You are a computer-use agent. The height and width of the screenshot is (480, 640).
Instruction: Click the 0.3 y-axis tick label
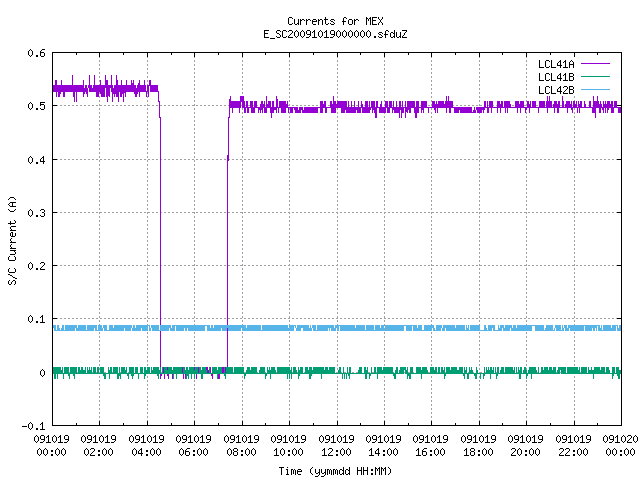click(x=36, y=213)
